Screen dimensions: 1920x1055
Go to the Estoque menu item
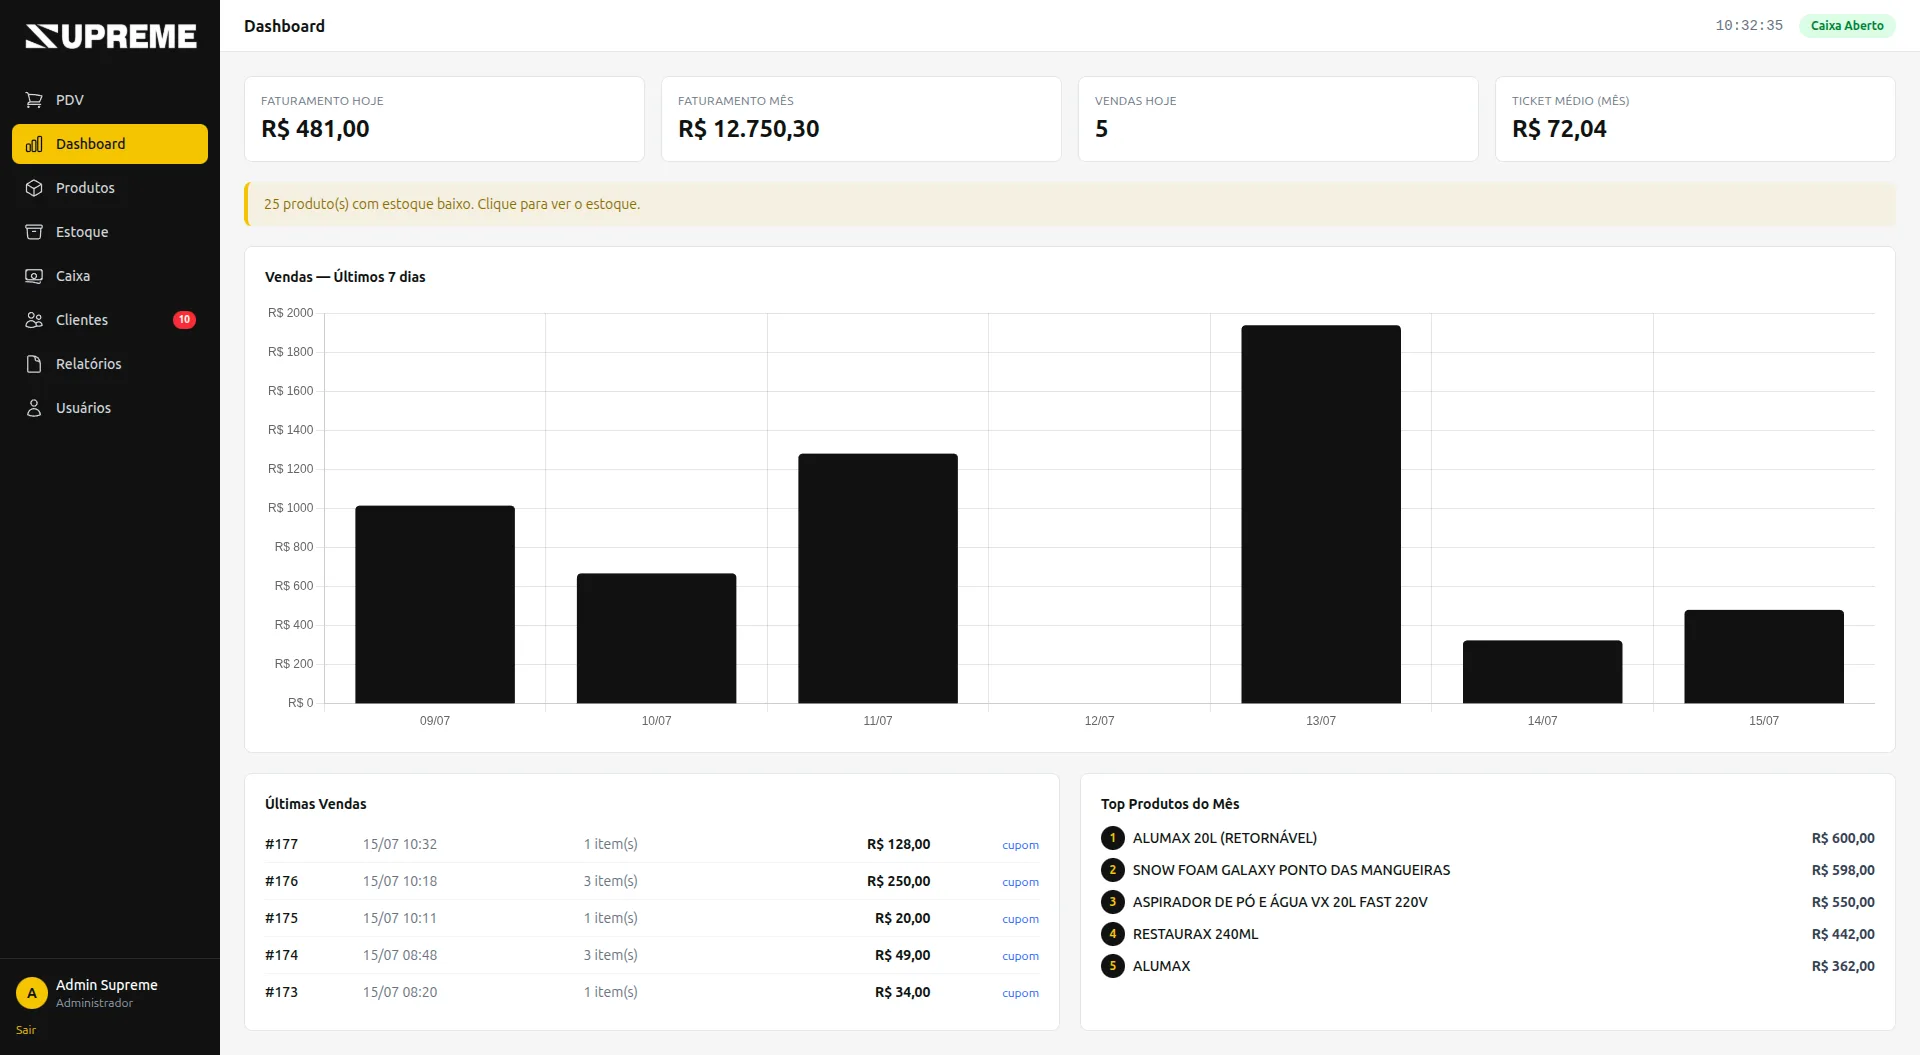tap(110, 232)
